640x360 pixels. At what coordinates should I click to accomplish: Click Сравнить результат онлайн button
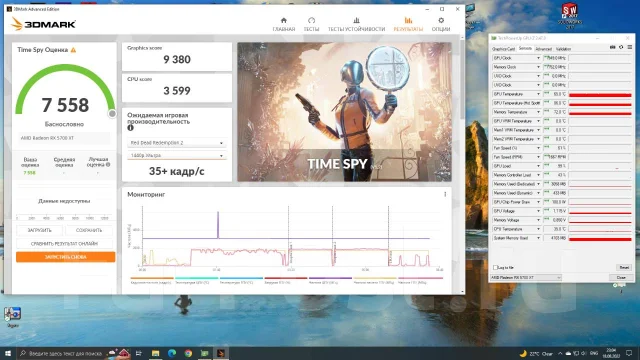point(64,244)
